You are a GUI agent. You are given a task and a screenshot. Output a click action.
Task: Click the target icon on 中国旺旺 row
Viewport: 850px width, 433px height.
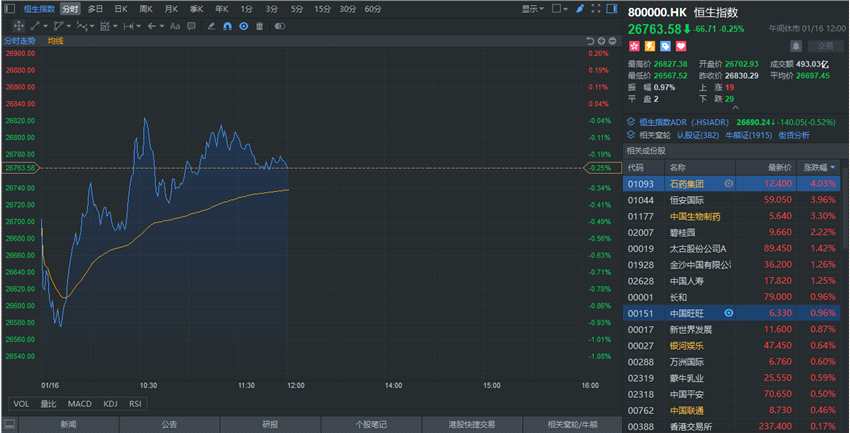(x=729, y=313)
